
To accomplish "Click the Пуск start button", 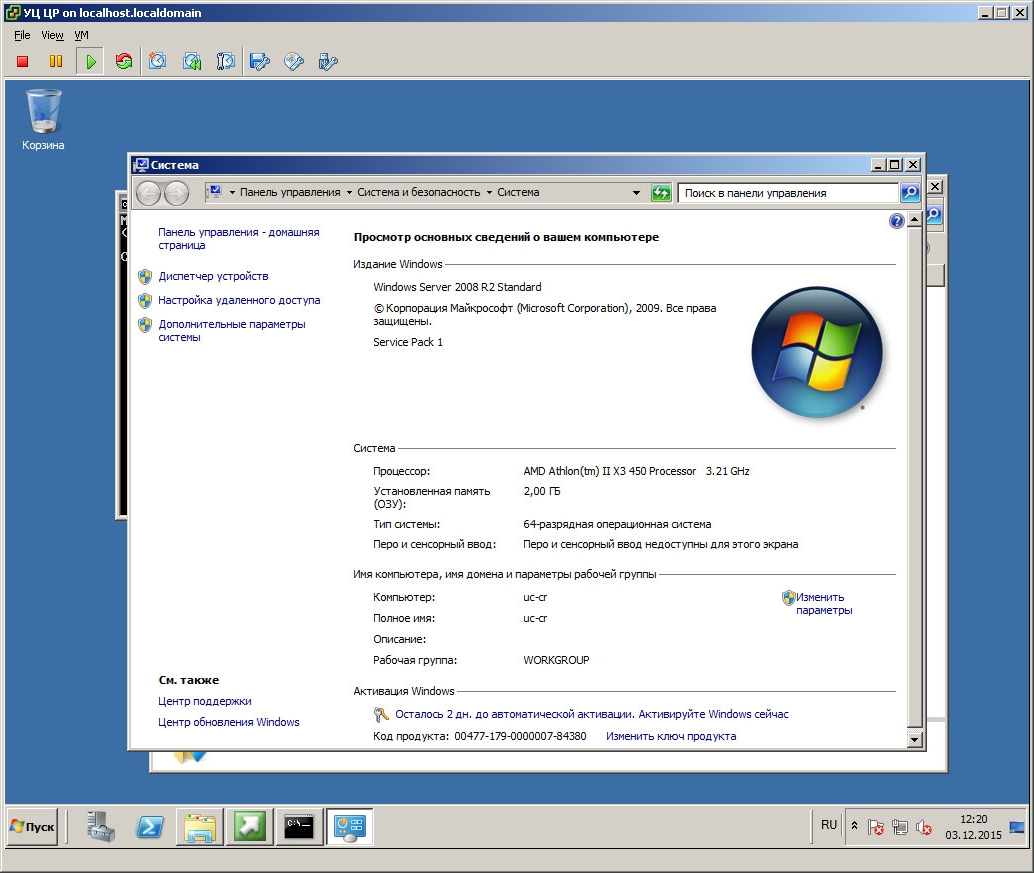I will 33,827.
